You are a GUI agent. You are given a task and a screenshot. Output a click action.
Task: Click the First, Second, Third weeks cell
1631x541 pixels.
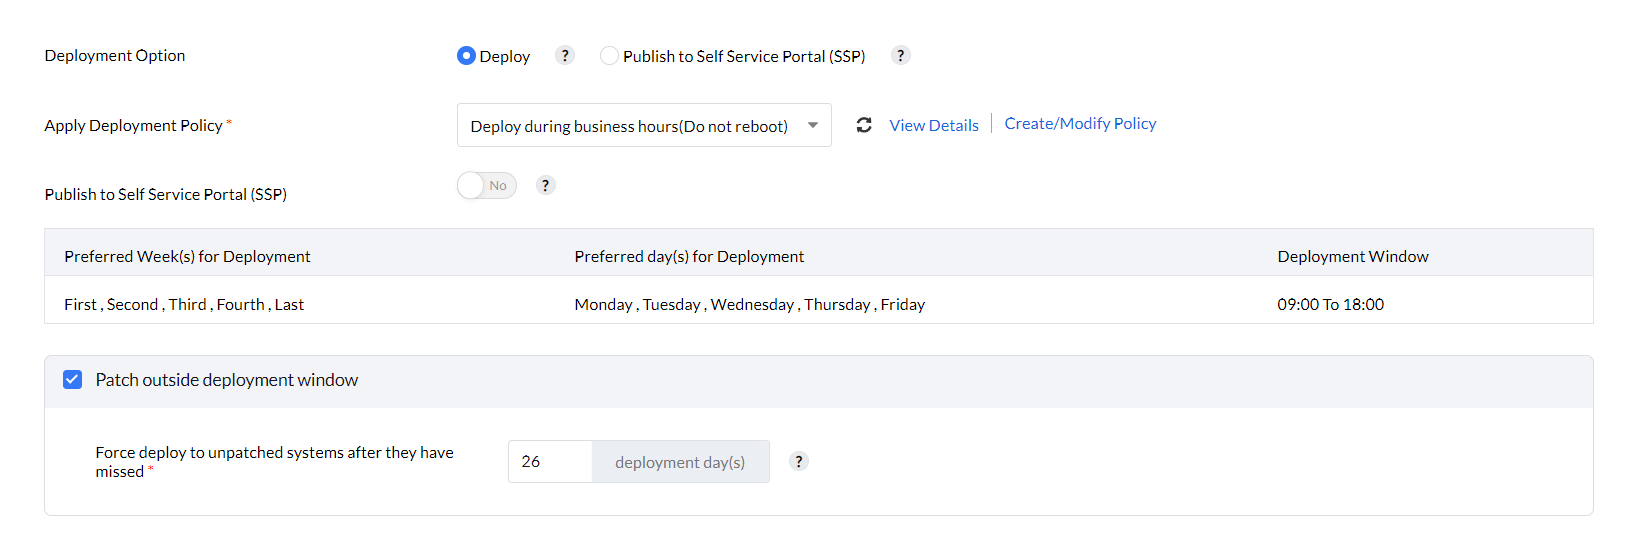tap(184, 305)
